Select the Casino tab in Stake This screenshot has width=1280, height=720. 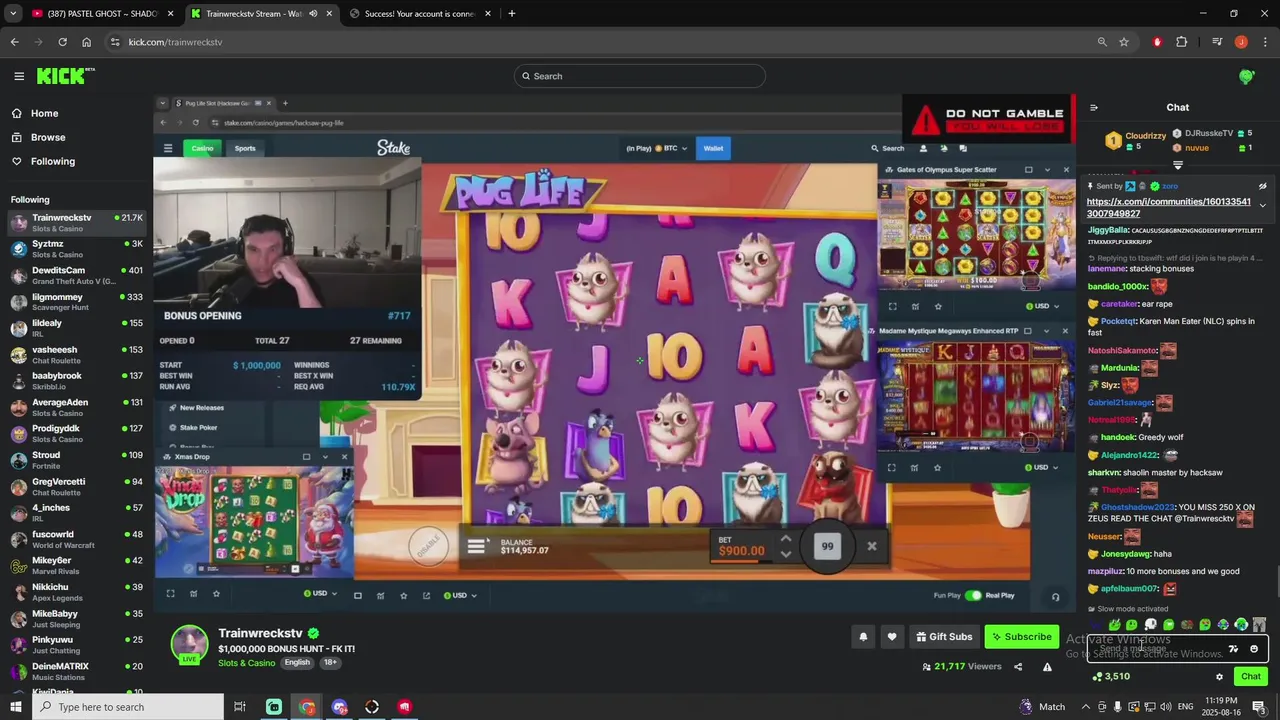[203, 148]
